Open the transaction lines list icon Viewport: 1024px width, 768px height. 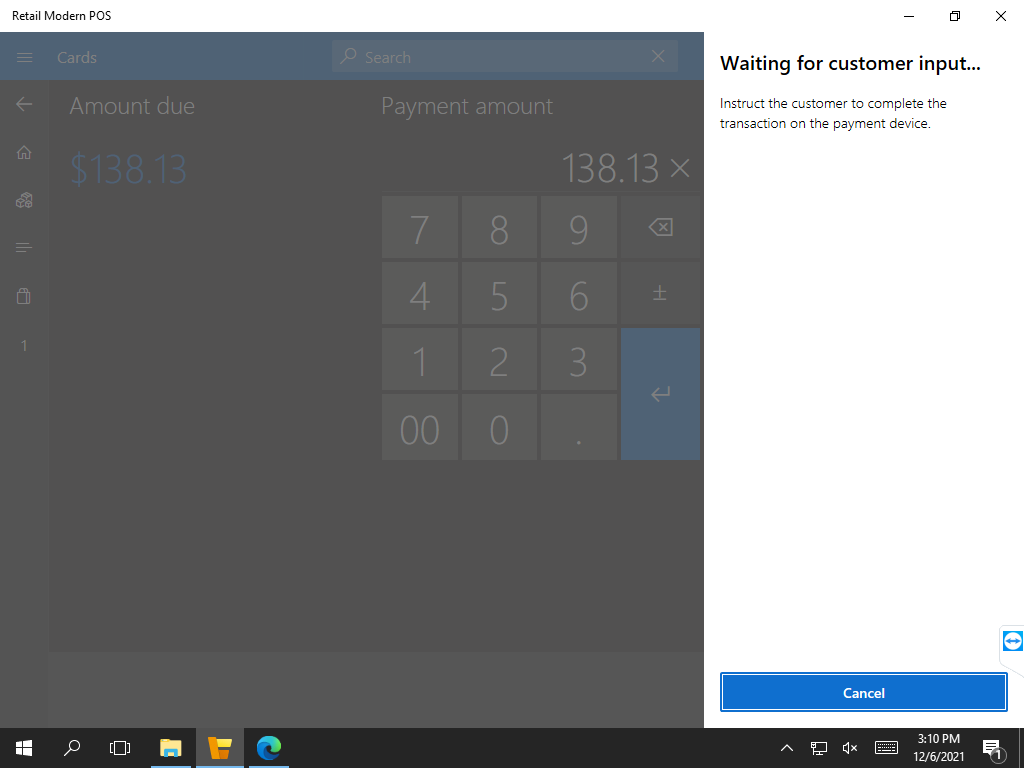[x=25, y=248]
